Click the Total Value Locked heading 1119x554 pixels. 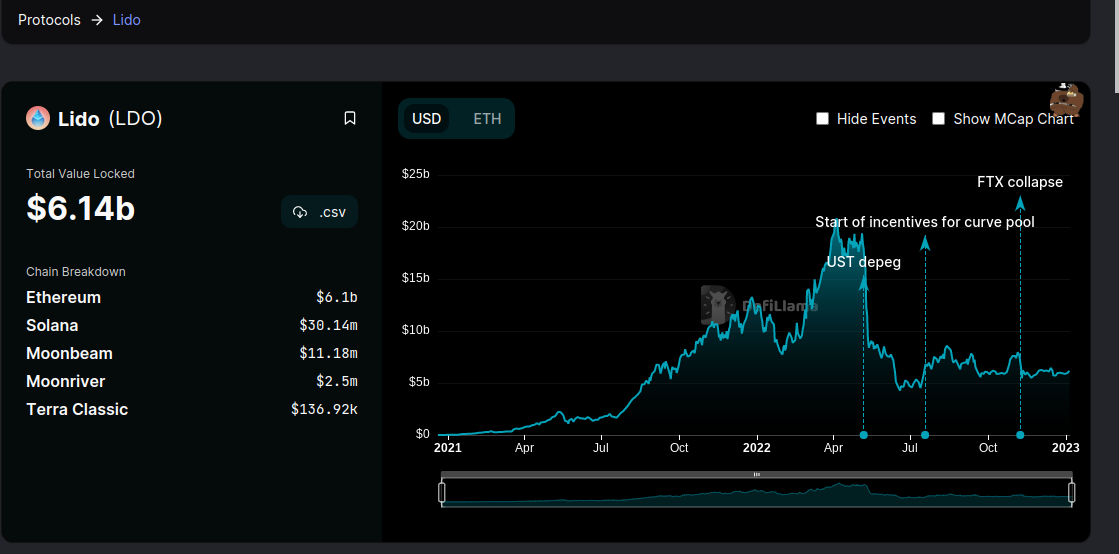click(81, 173)
